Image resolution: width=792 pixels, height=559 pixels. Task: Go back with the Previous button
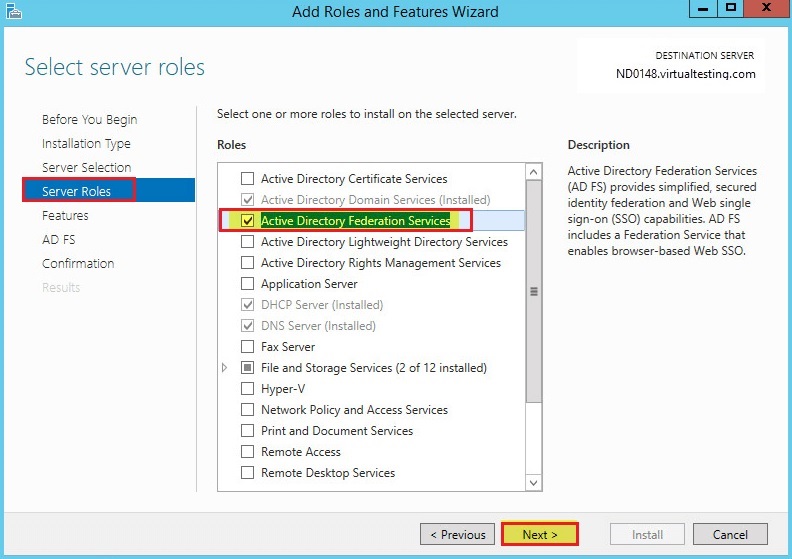457,534
